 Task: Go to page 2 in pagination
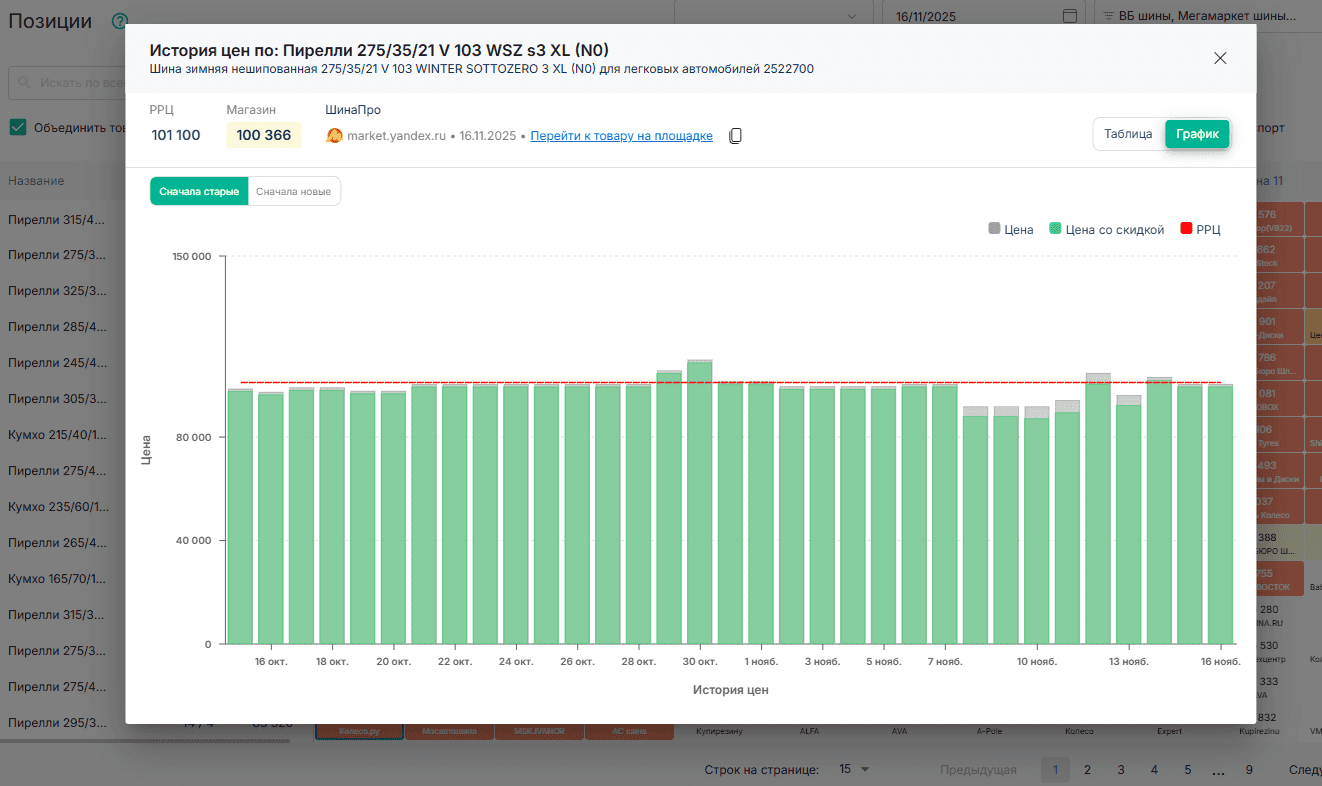coord(1087,769)
